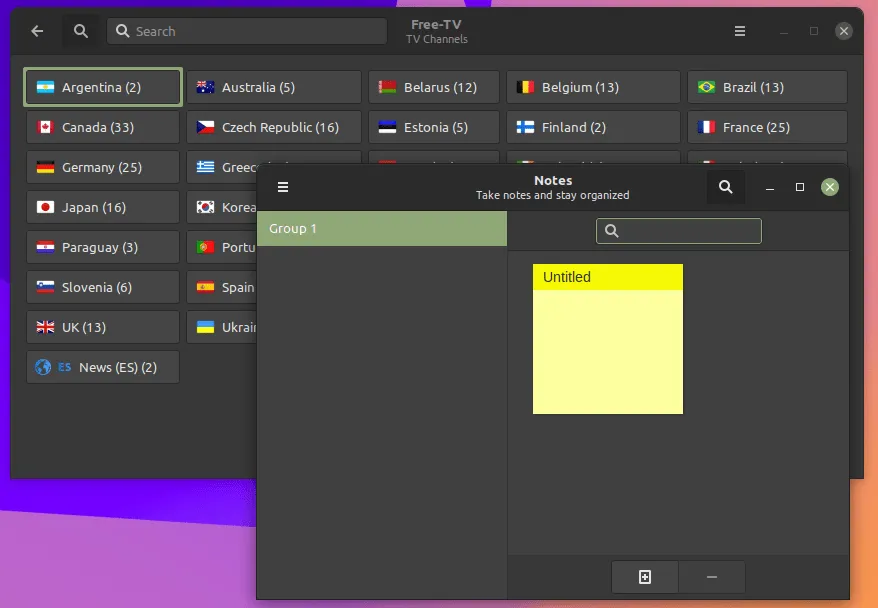
Task: Open the News (ES) (2) category
Action: 103,367
